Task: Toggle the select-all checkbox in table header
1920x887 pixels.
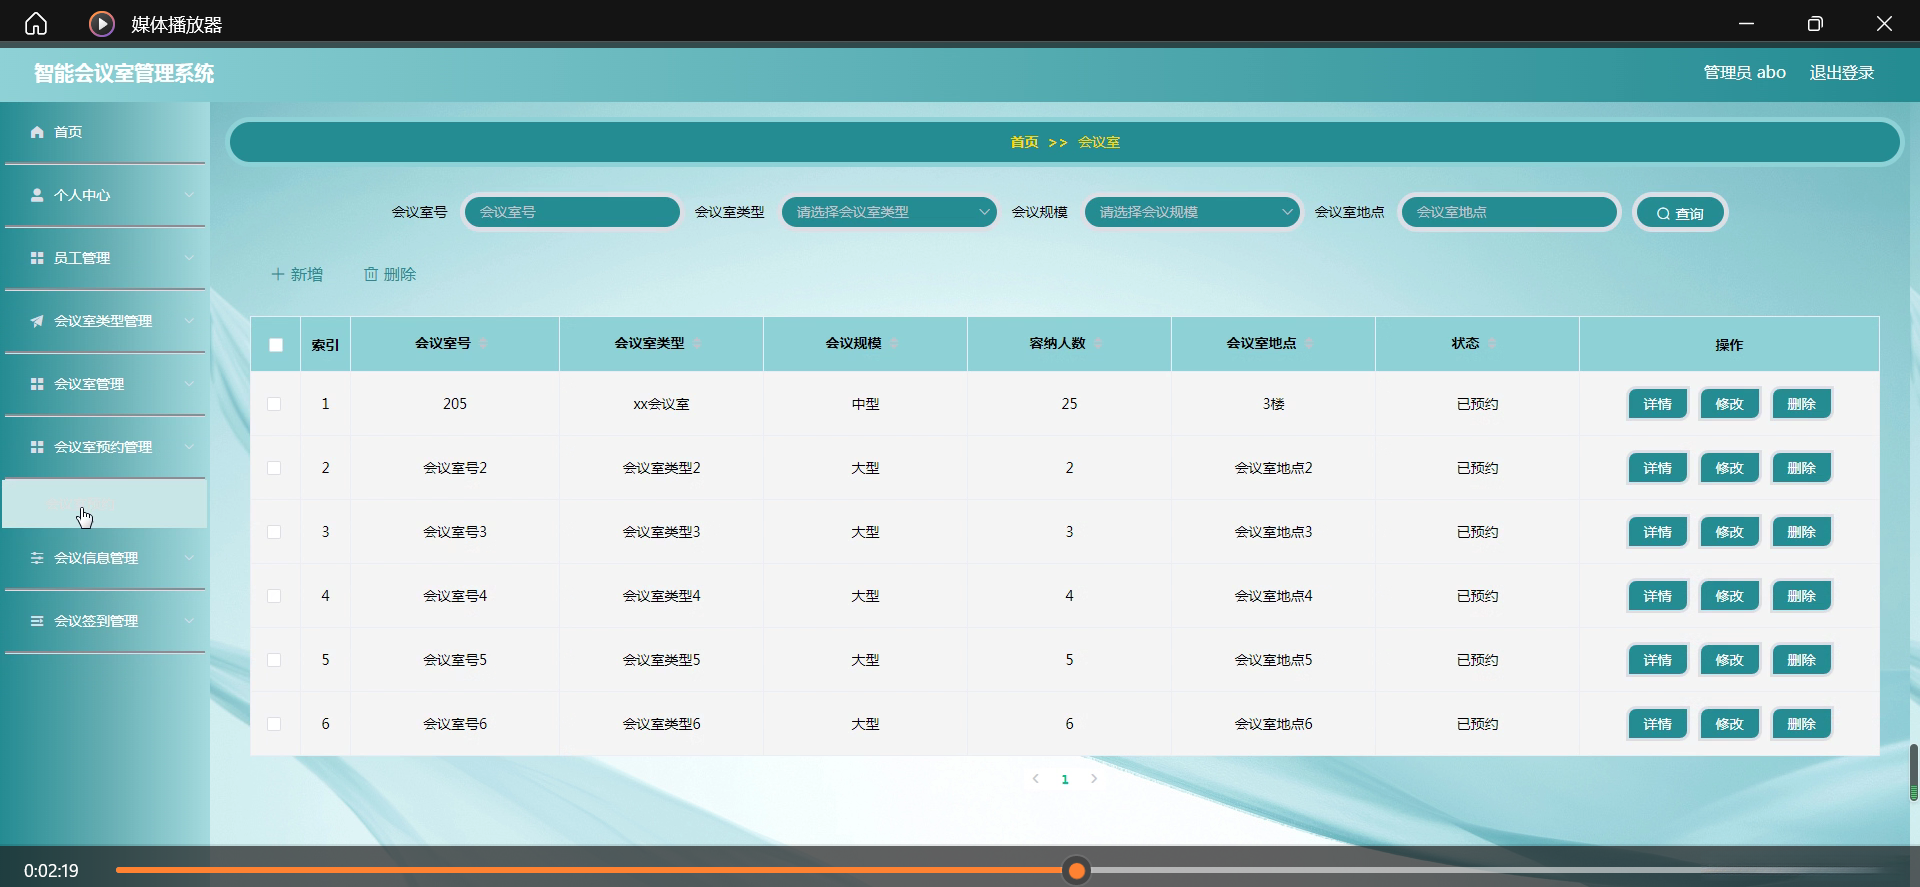Action: pyautogui.click(x=276, y=345)
